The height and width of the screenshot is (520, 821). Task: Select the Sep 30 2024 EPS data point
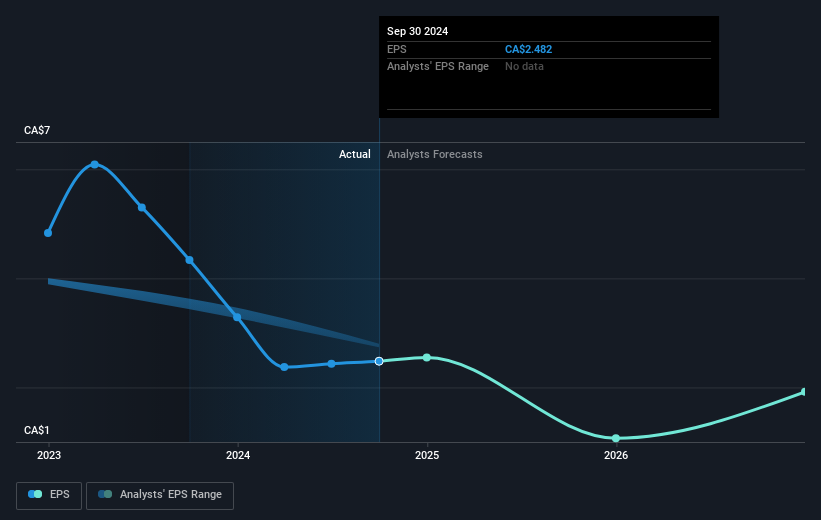pyautogui.click(x=379, y=361)
